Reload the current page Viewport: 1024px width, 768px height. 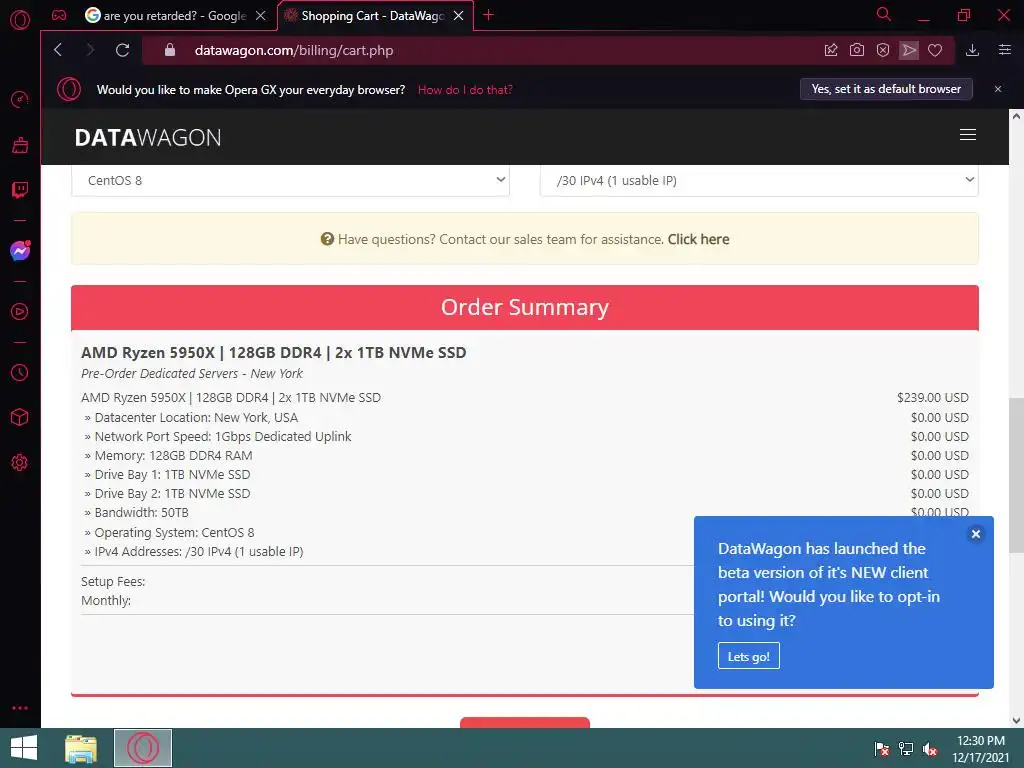[122, 50]
